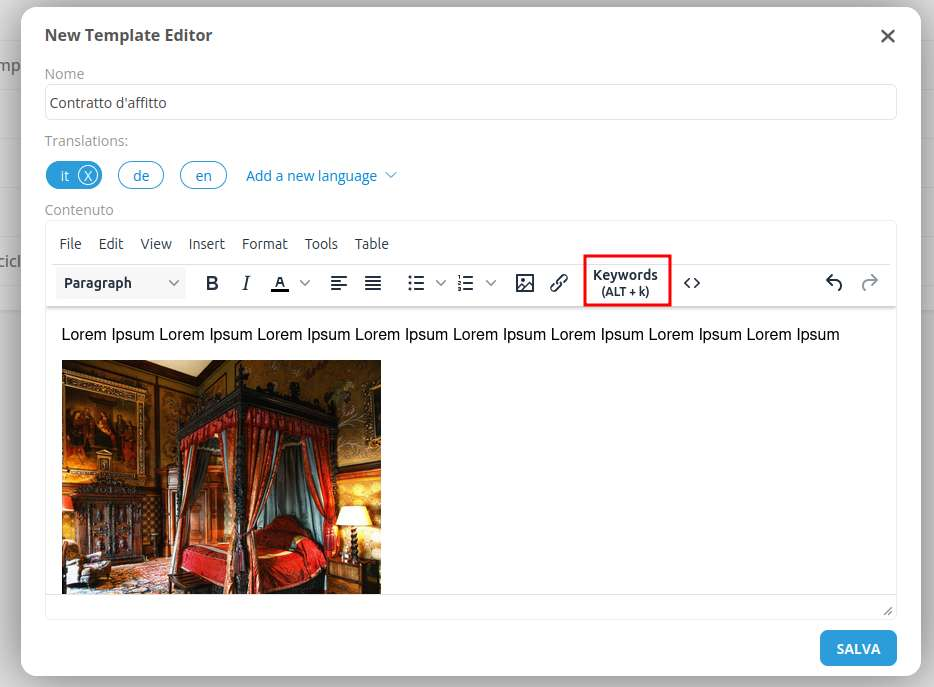
Task: Switch to the 'de' translation
Action: click(x=141, y=176)
